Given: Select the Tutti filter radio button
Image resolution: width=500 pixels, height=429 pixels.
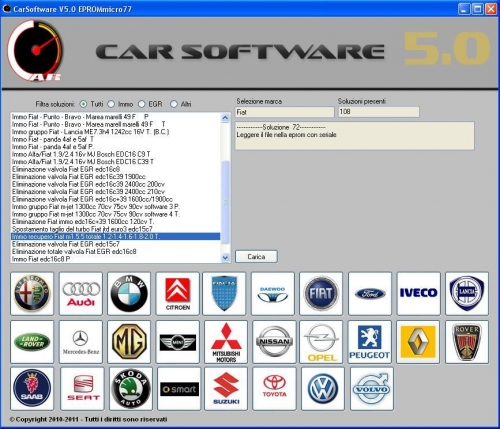Looking at the screenshot, I should [x=83, y=104].
